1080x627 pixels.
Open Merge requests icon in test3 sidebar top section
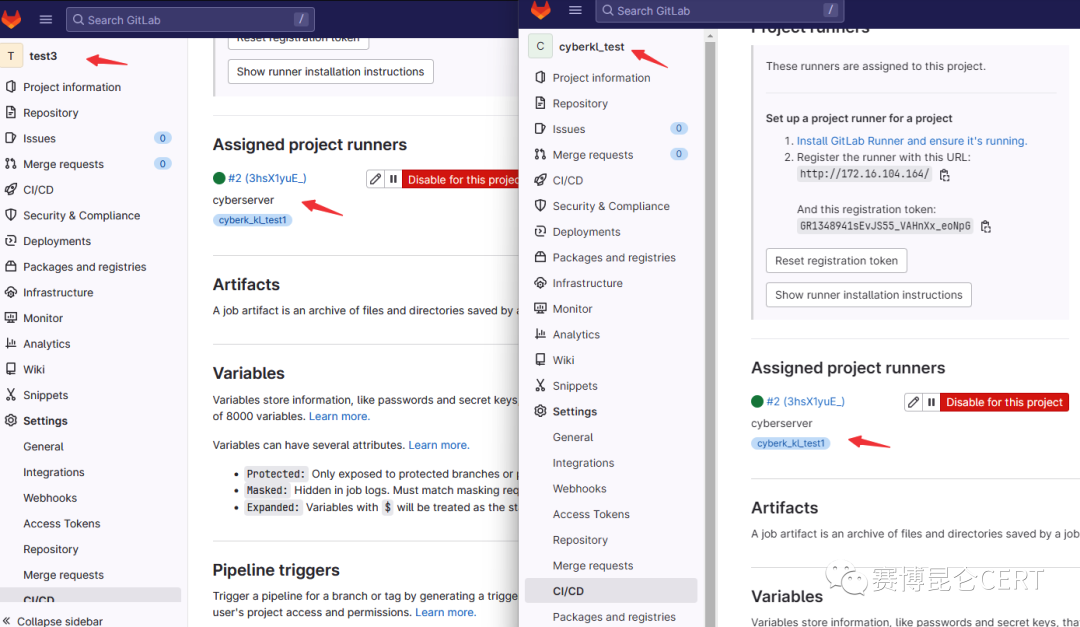[10, 163]
